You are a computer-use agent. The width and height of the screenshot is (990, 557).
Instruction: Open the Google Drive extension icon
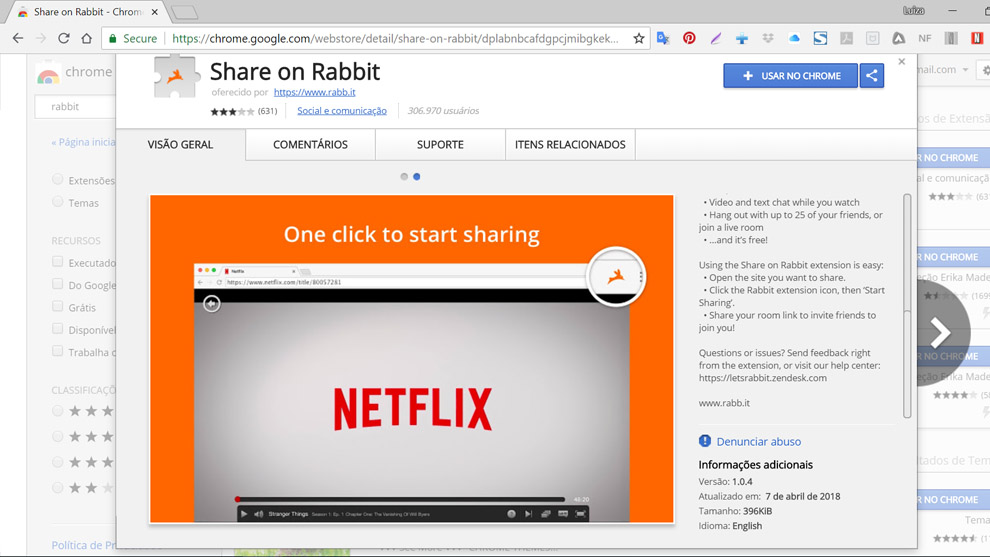pyautogui.click(x=898, y=39)
